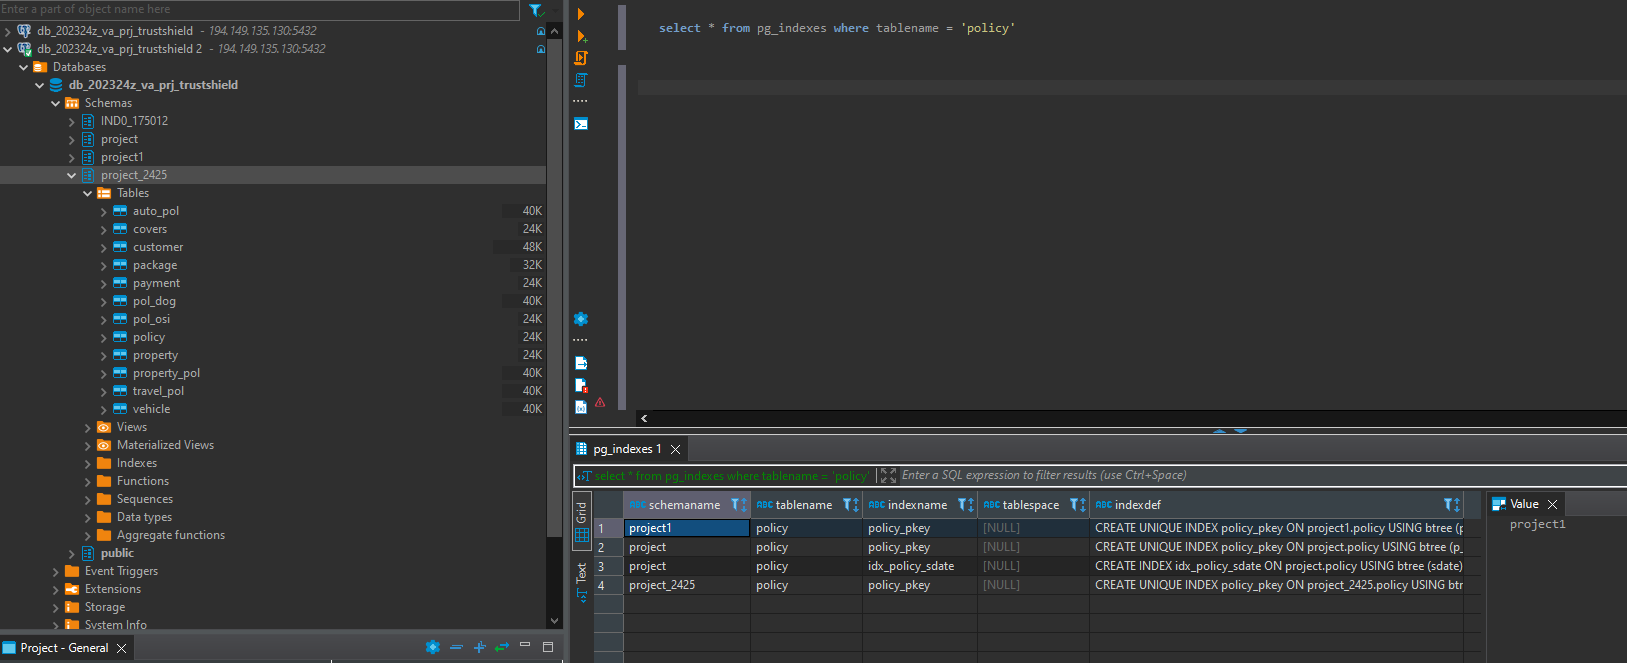
Task: Select the pg_indexes 1 results tab
Action: 626,449
